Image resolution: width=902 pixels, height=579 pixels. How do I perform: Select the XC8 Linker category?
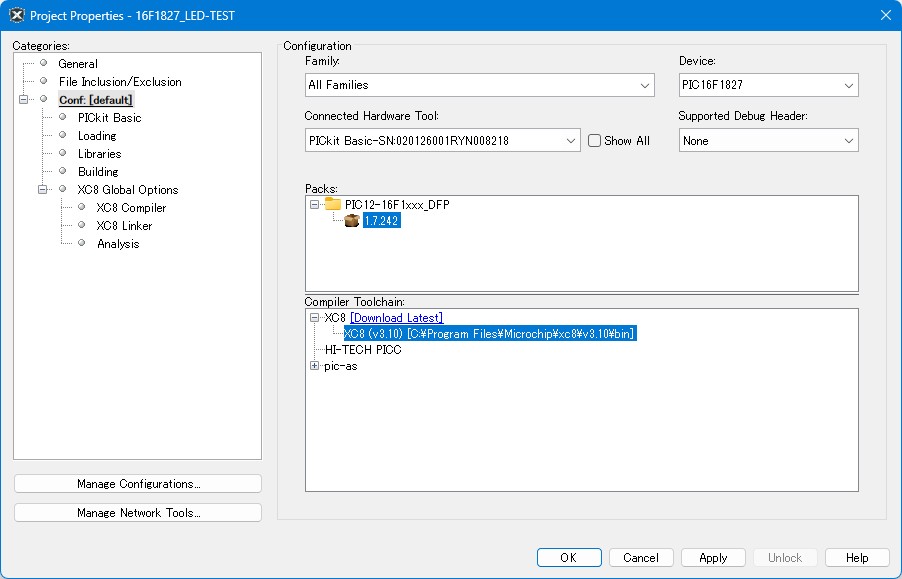pyautogui.click(x=124, y=226)
